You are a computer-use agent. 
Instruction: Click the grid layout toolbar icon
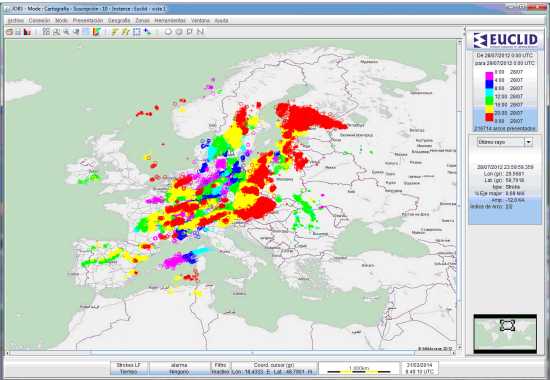coord(46,32)
